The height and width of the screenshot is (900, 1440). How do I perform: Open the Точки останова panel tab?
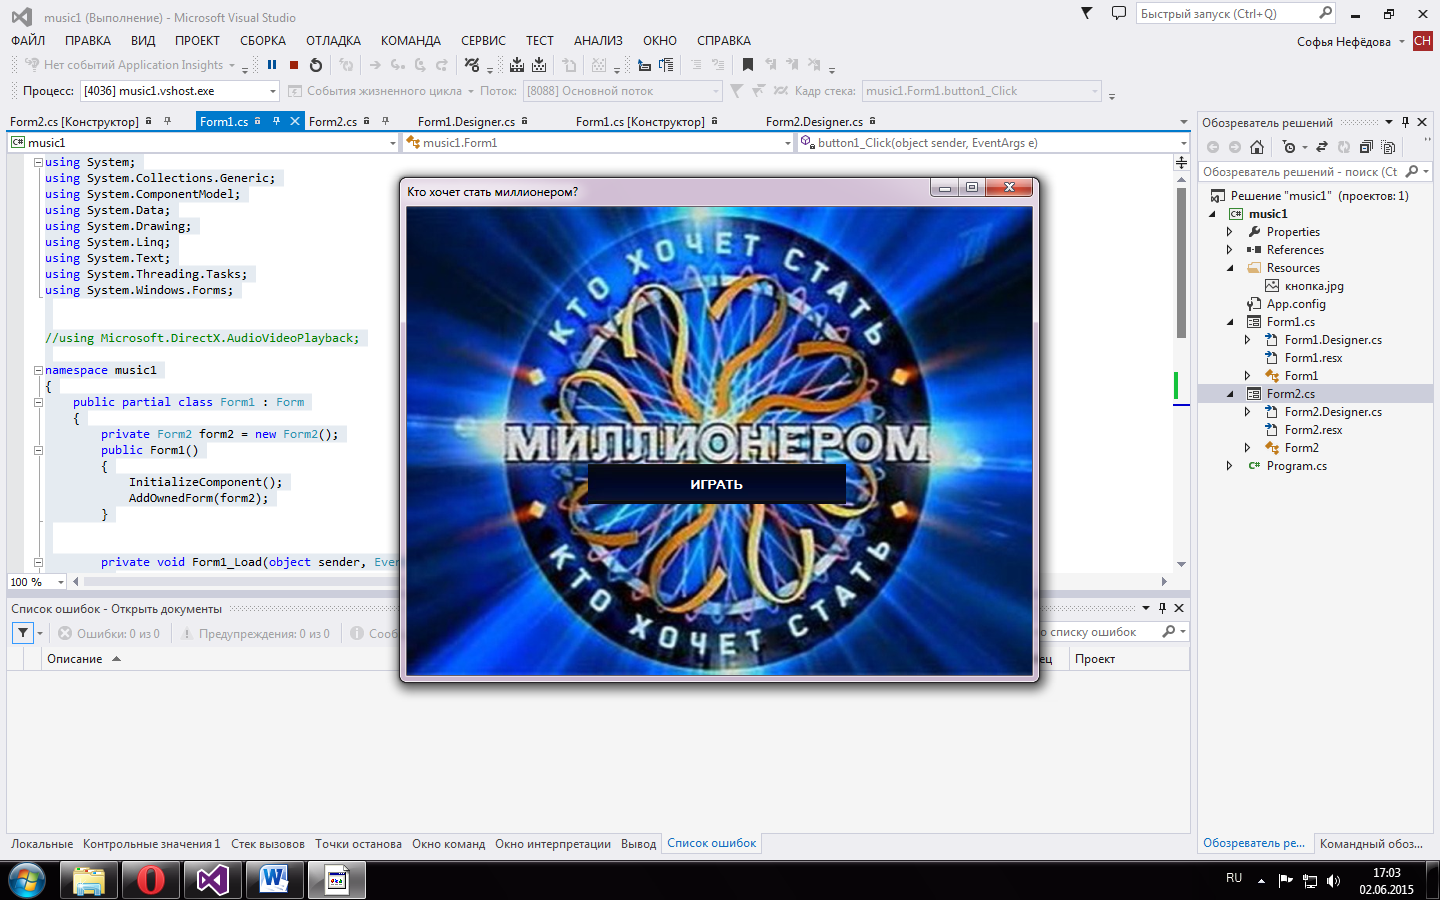pos(358,844)
